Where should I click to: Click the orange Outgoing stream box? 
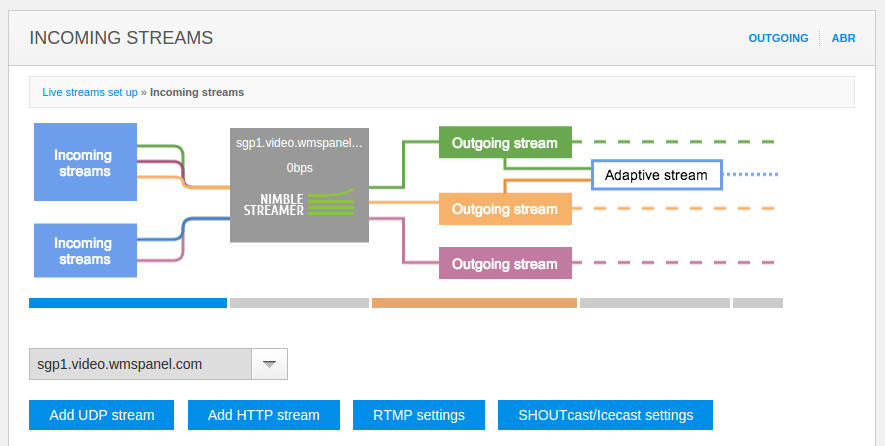click(x=505, y=209)
